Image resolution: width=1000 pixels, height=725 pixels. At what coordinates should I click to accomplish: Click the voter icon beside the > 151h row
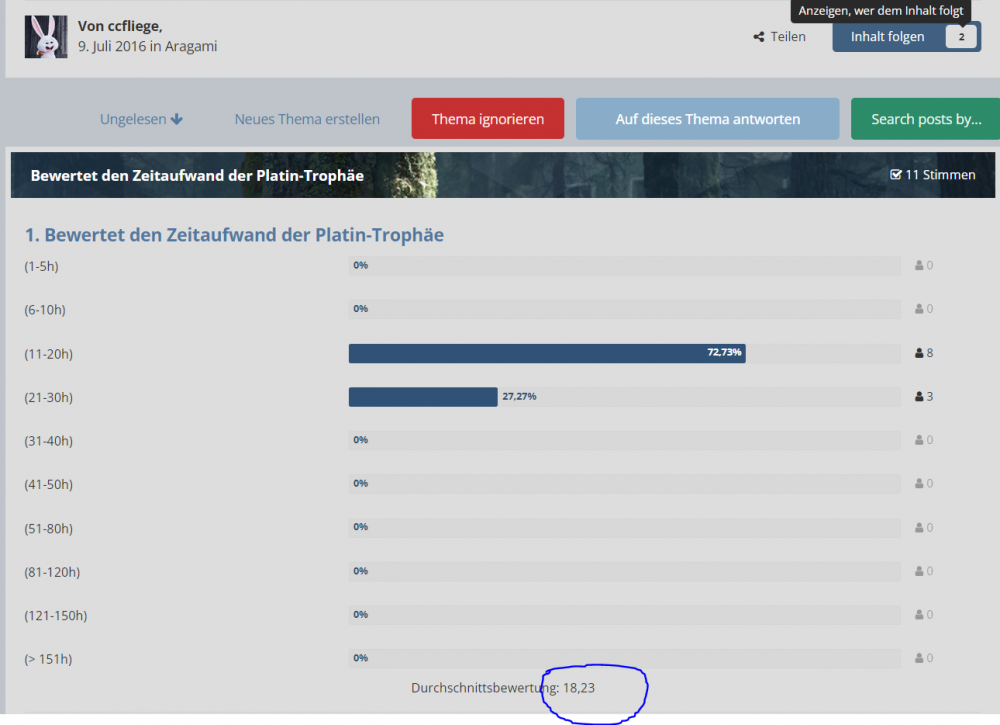[920, 658]
